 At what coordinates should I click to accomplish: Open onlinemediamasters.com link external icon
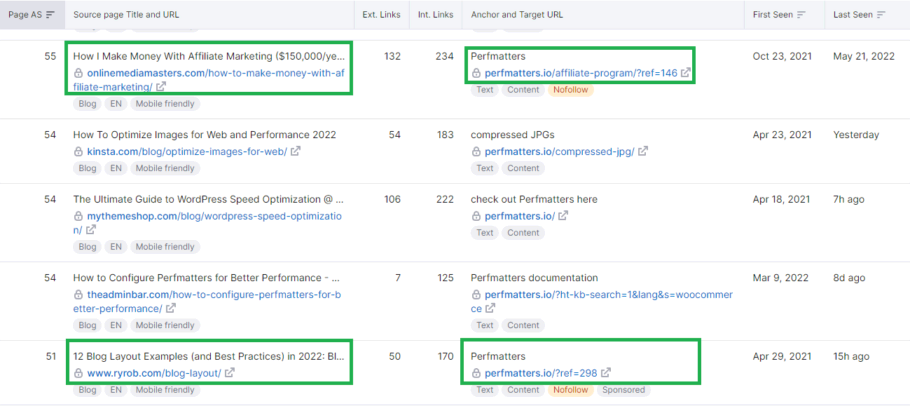[x=161, y=86]
